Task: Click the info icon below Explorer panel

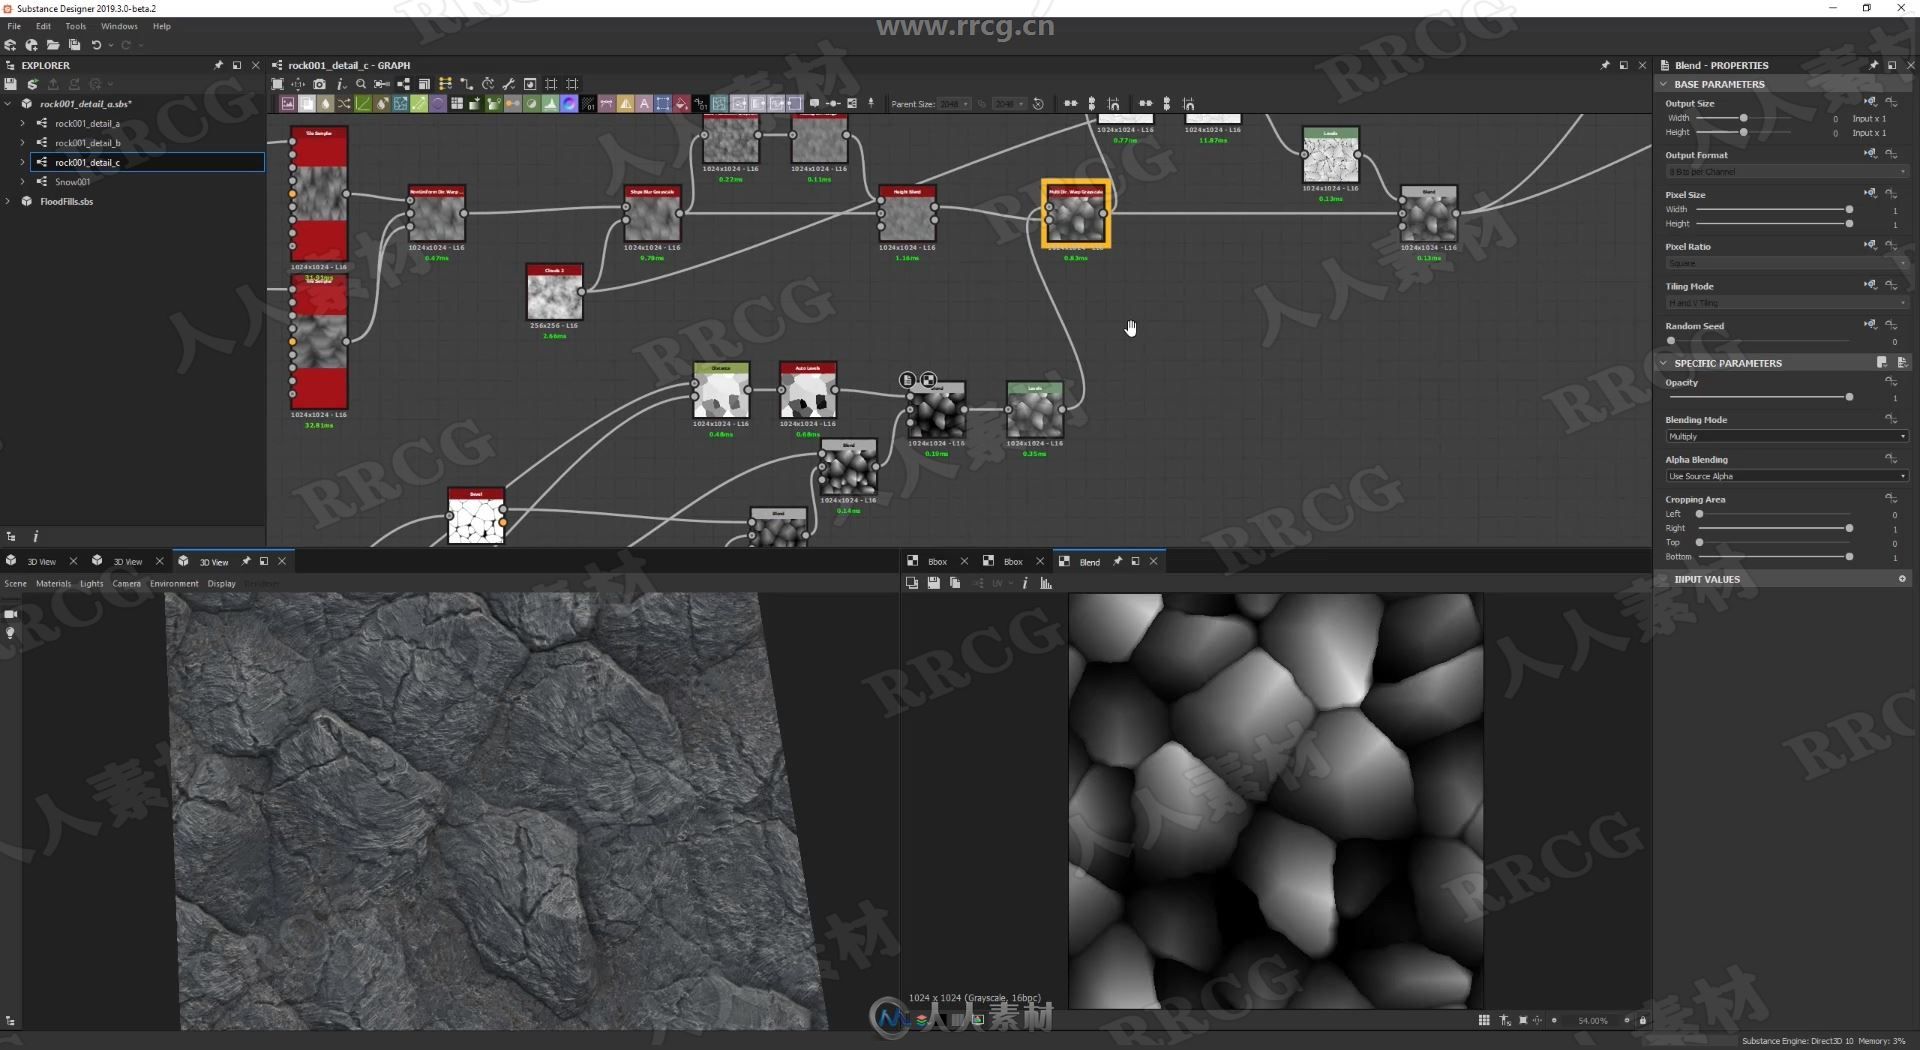Action: (35, 537)
